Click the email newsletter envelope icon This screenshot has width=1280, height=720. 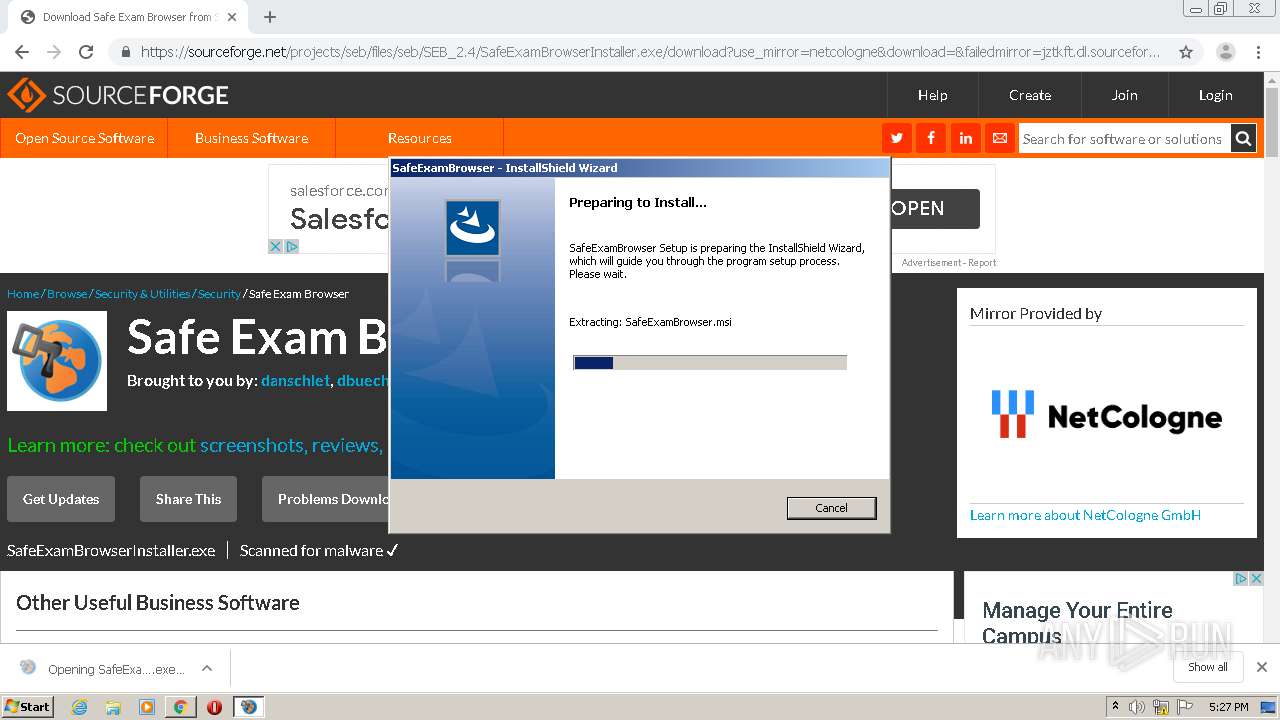(999, 138)
